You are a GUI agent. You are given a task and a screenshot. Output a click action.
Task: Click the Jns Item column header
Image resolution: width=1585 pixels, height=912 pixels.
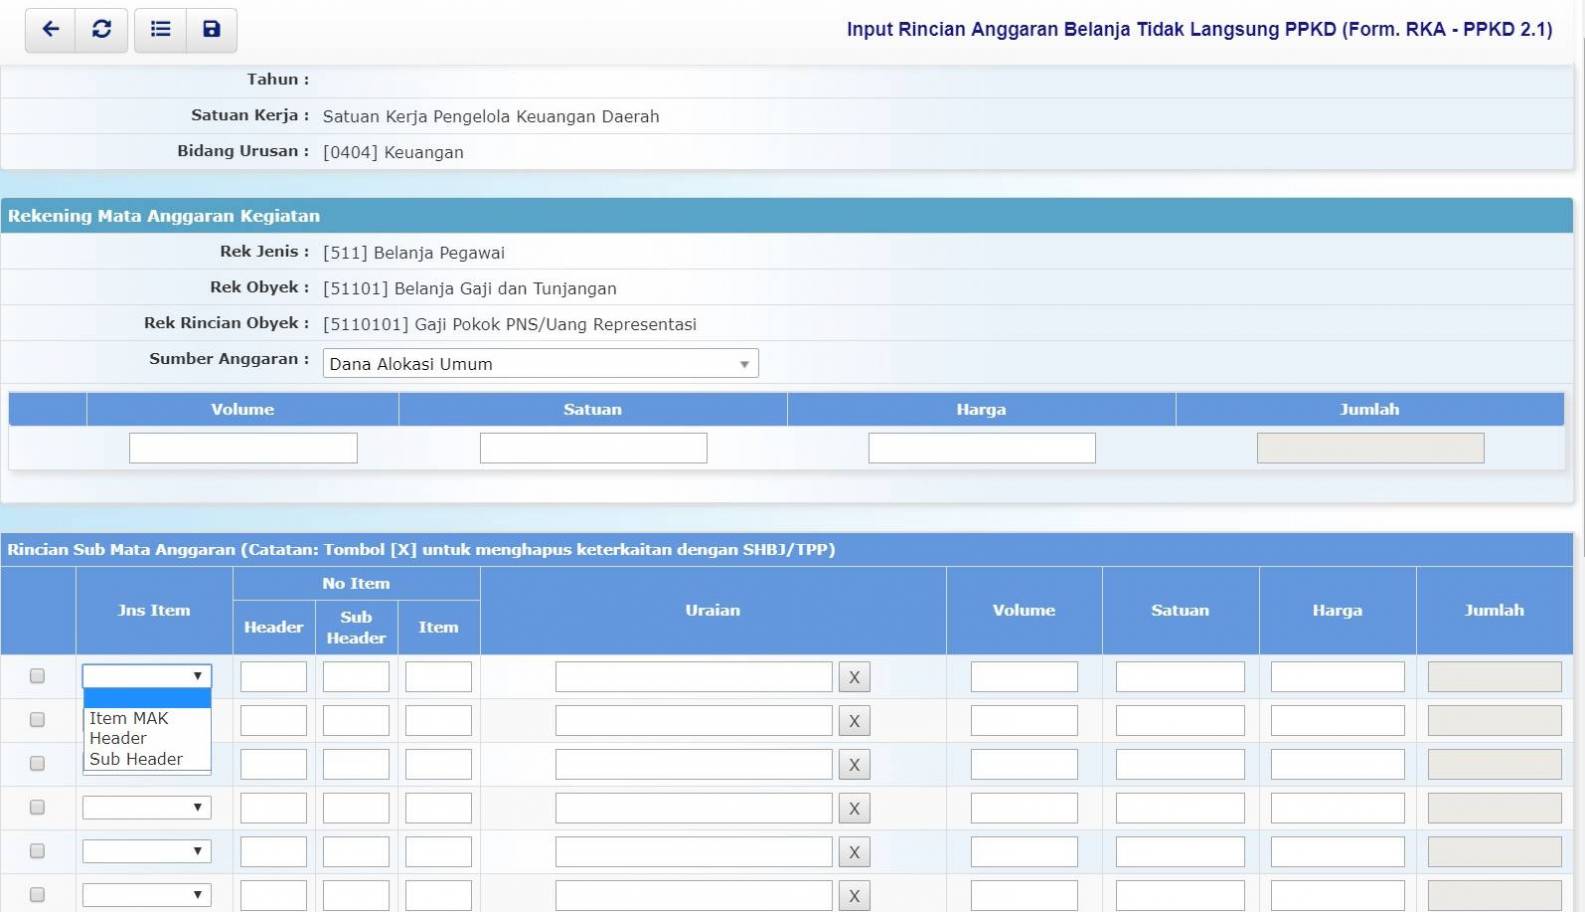154,610
